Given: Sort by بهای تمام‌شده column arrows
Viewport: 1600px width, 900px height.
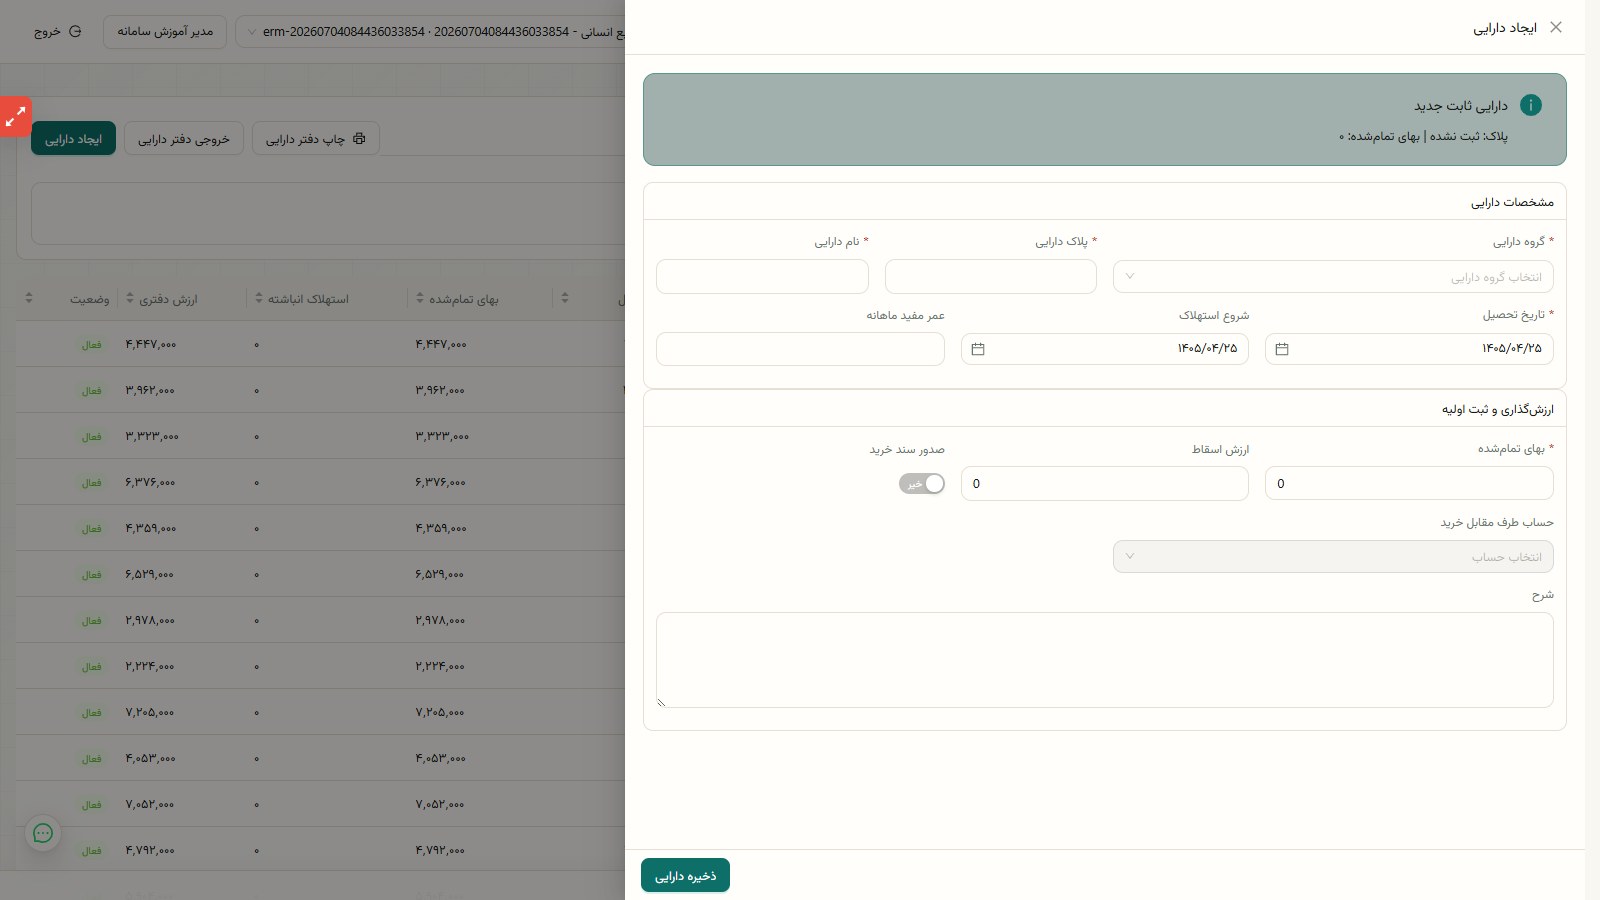Looking at the screenshot, I should coord(420,298).
